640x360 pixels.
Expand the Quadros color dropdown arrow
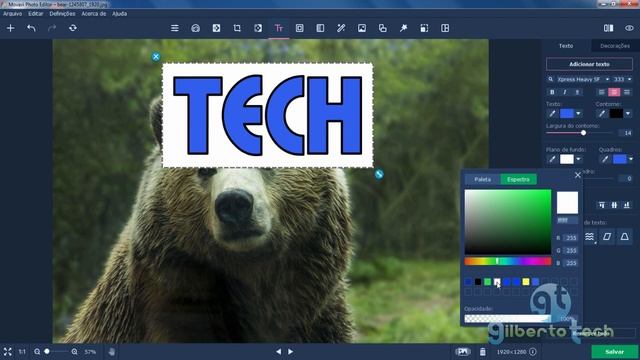631,159
